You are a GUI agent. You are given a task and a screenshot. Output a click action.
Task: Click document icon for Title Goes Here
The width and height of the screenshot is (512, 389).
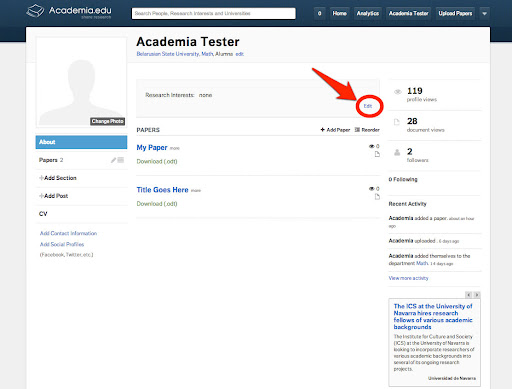point(377,197)
